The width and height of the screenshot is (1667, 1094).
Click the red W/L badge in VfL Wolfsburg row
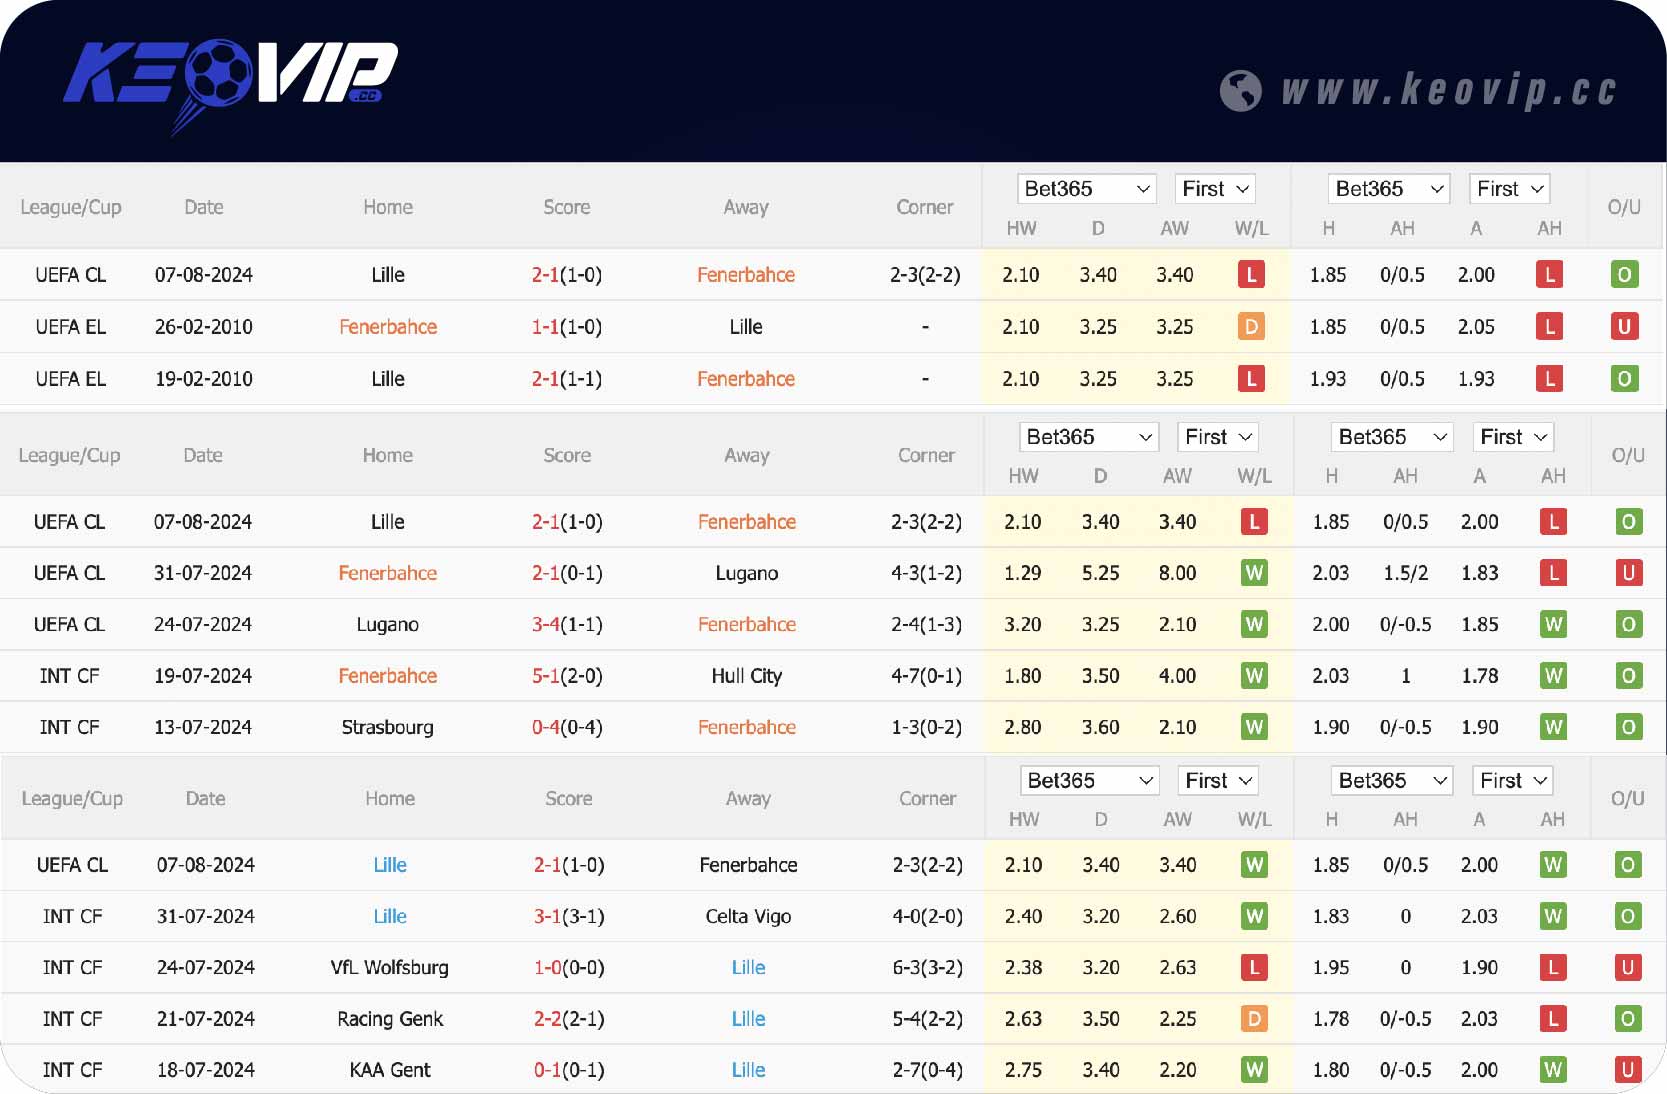1254,967
